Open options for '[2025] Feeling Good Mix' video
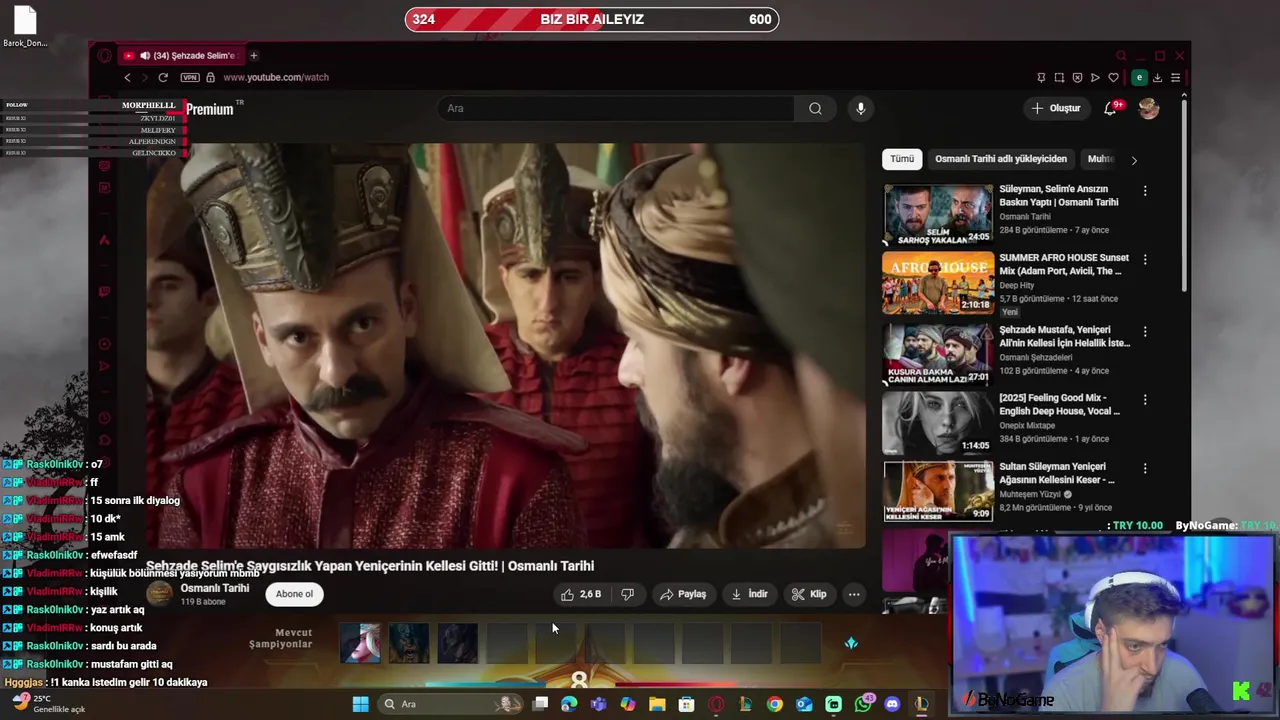 coord(1145,399)
